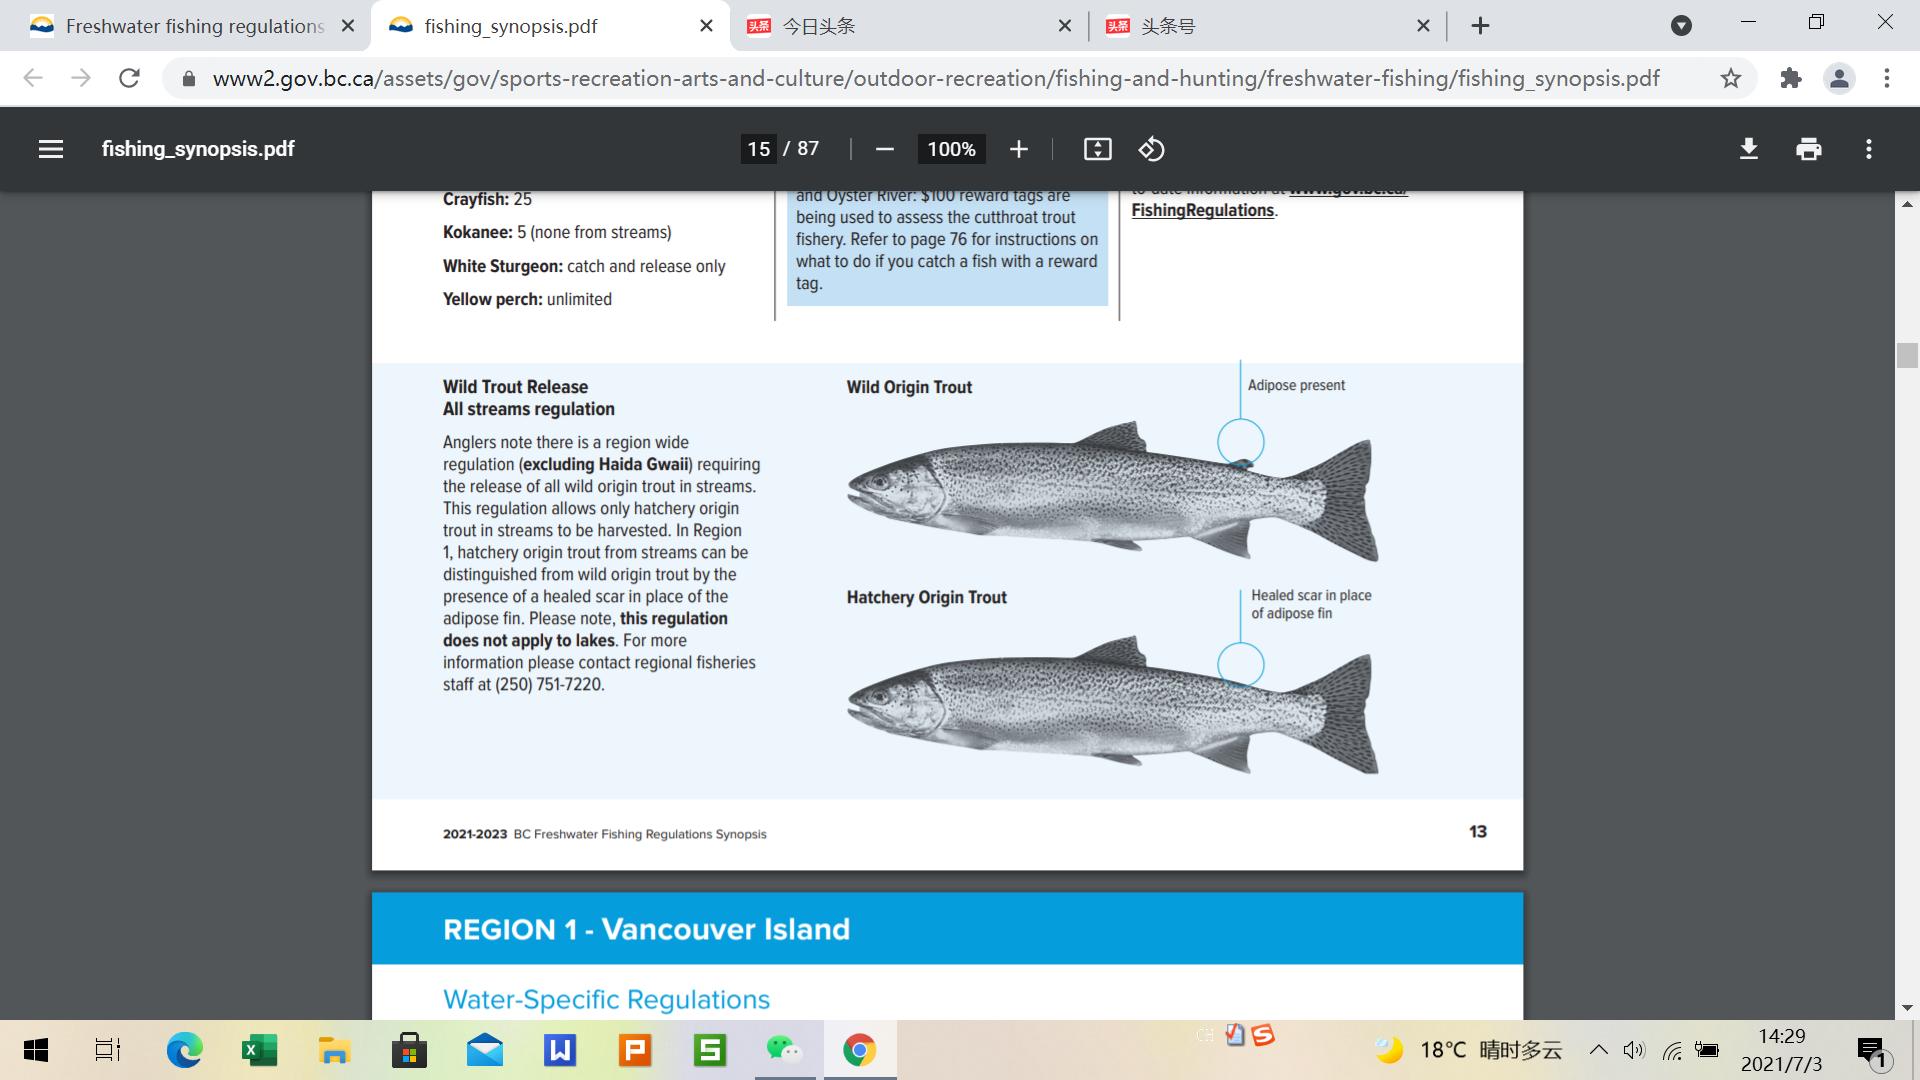Click the zoom percentage field
The width and height of the screenshot is (1920, 1080).
coord(950,149)
